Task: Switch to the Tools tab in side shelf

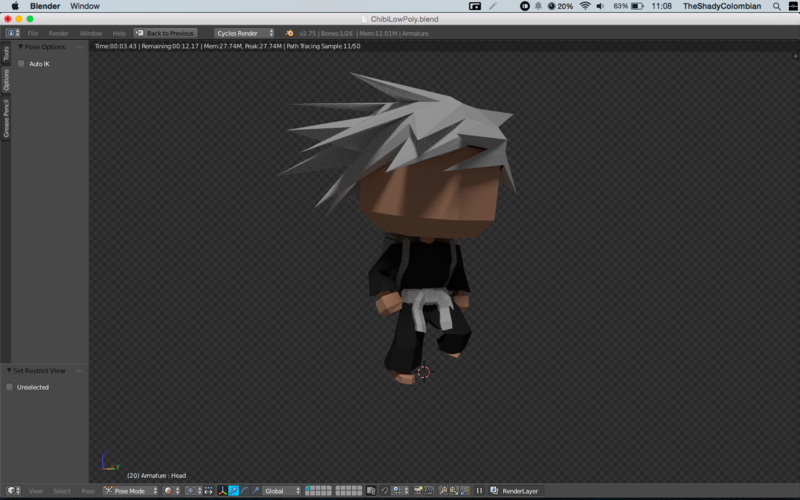Action: pos(6,53)
